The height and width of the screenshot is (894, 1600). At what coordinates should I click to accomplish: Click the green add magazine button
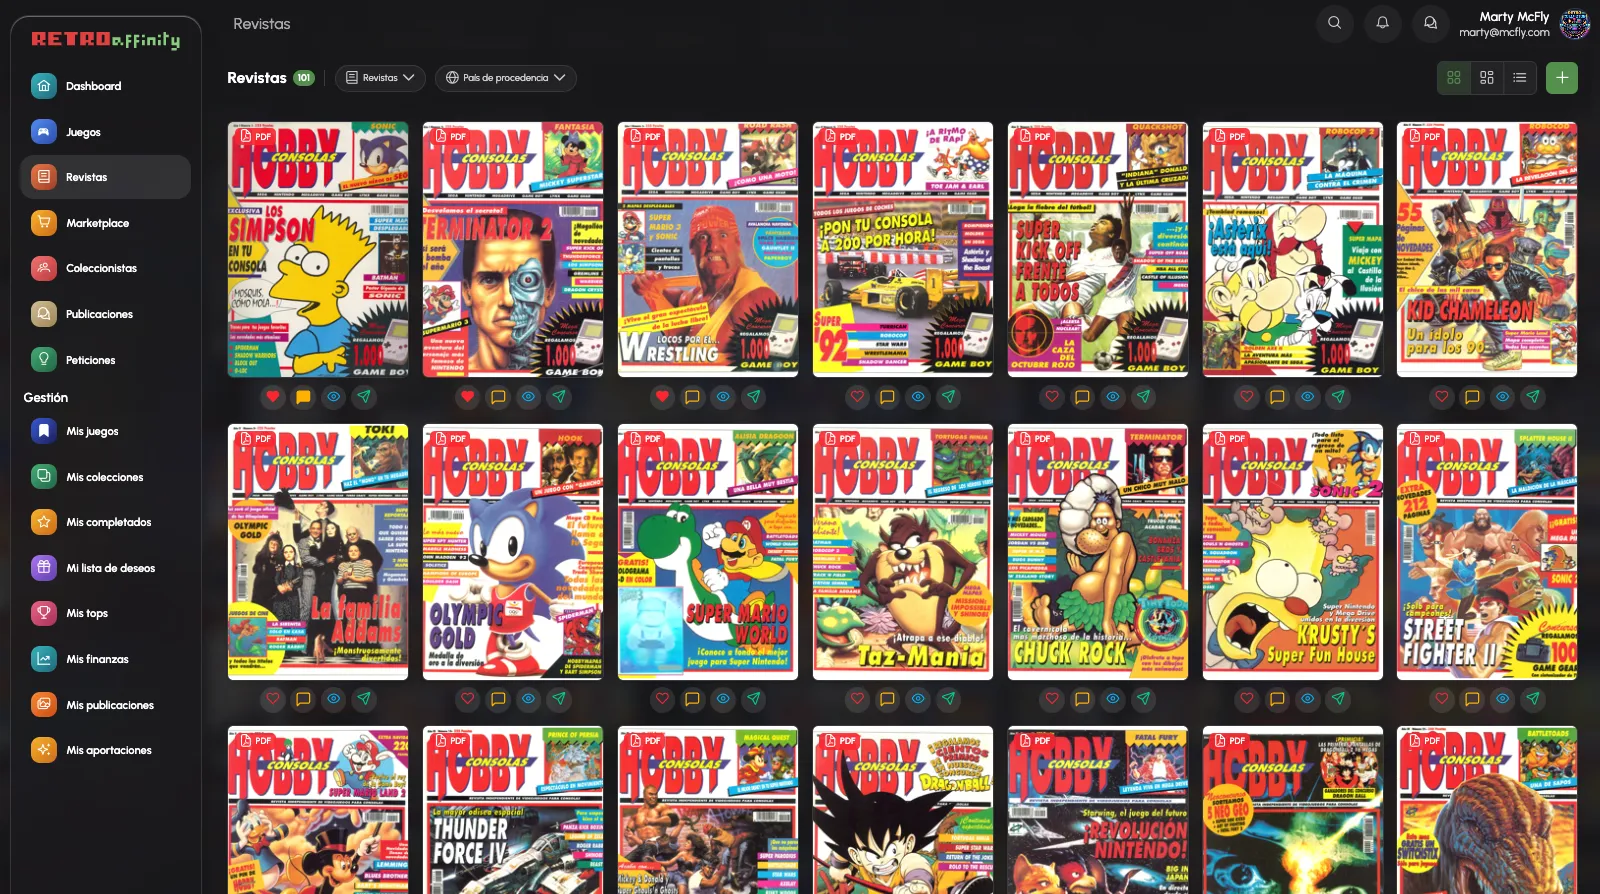[x=1562, y=78]
